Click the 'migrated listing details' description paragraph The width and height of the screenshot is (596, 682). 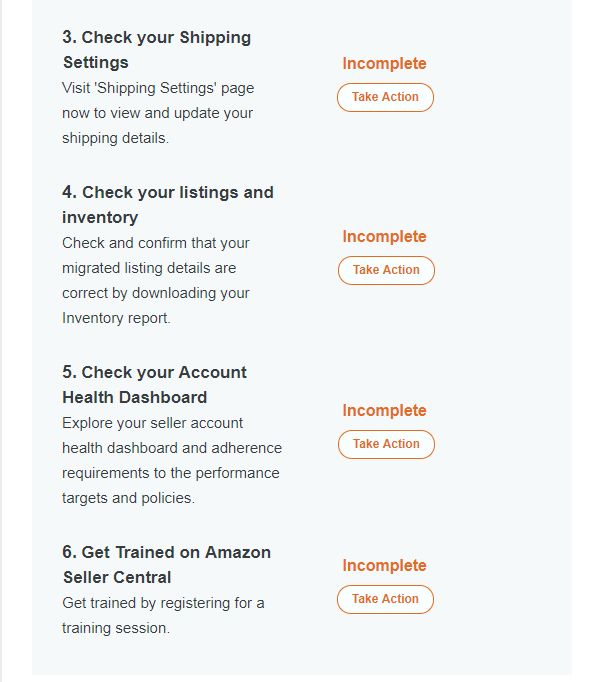point(156,281)
